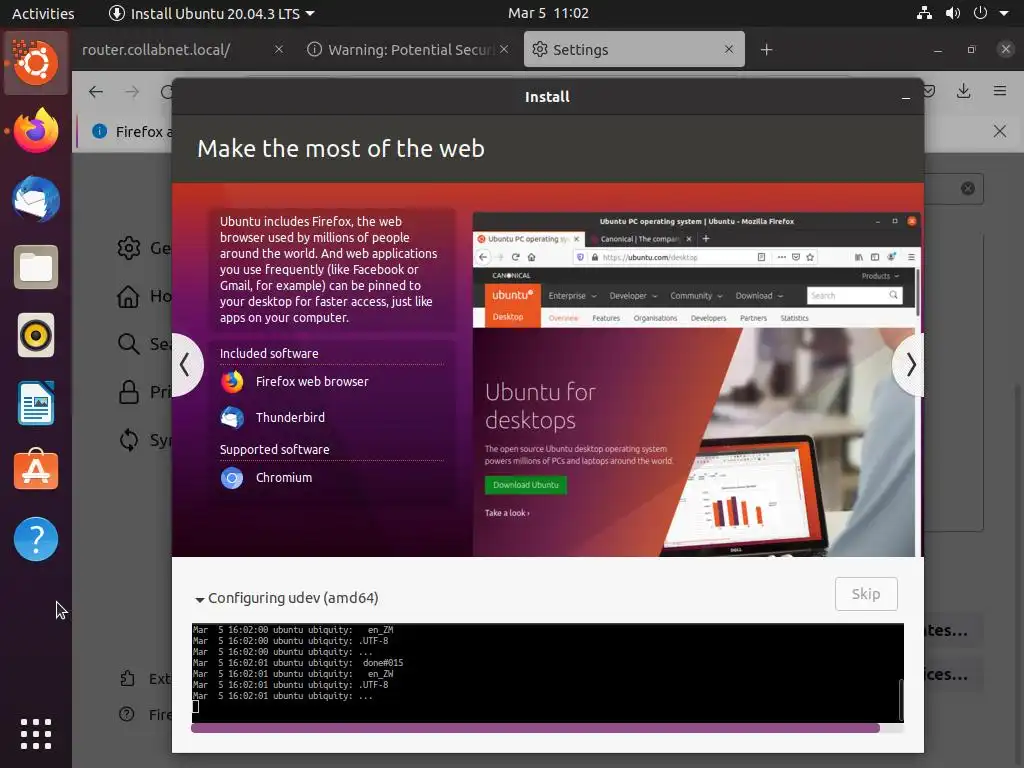Open LibreOffice Writer from the dock
Image resolution: width=1024 pixels, height=768 pixels.
(36, 404)
